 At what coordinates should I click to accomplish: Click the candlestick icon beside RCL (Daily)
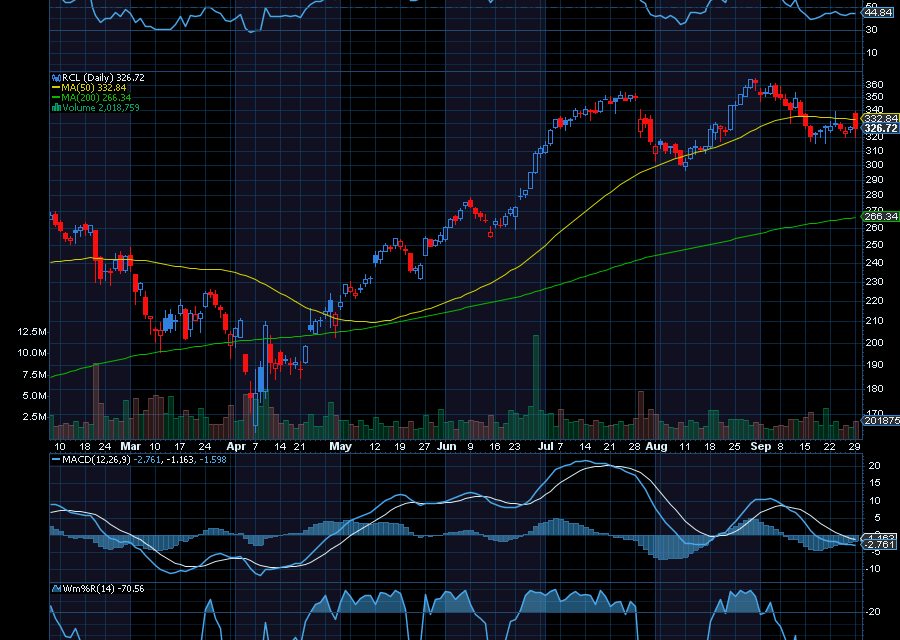[x=56, y=76]
